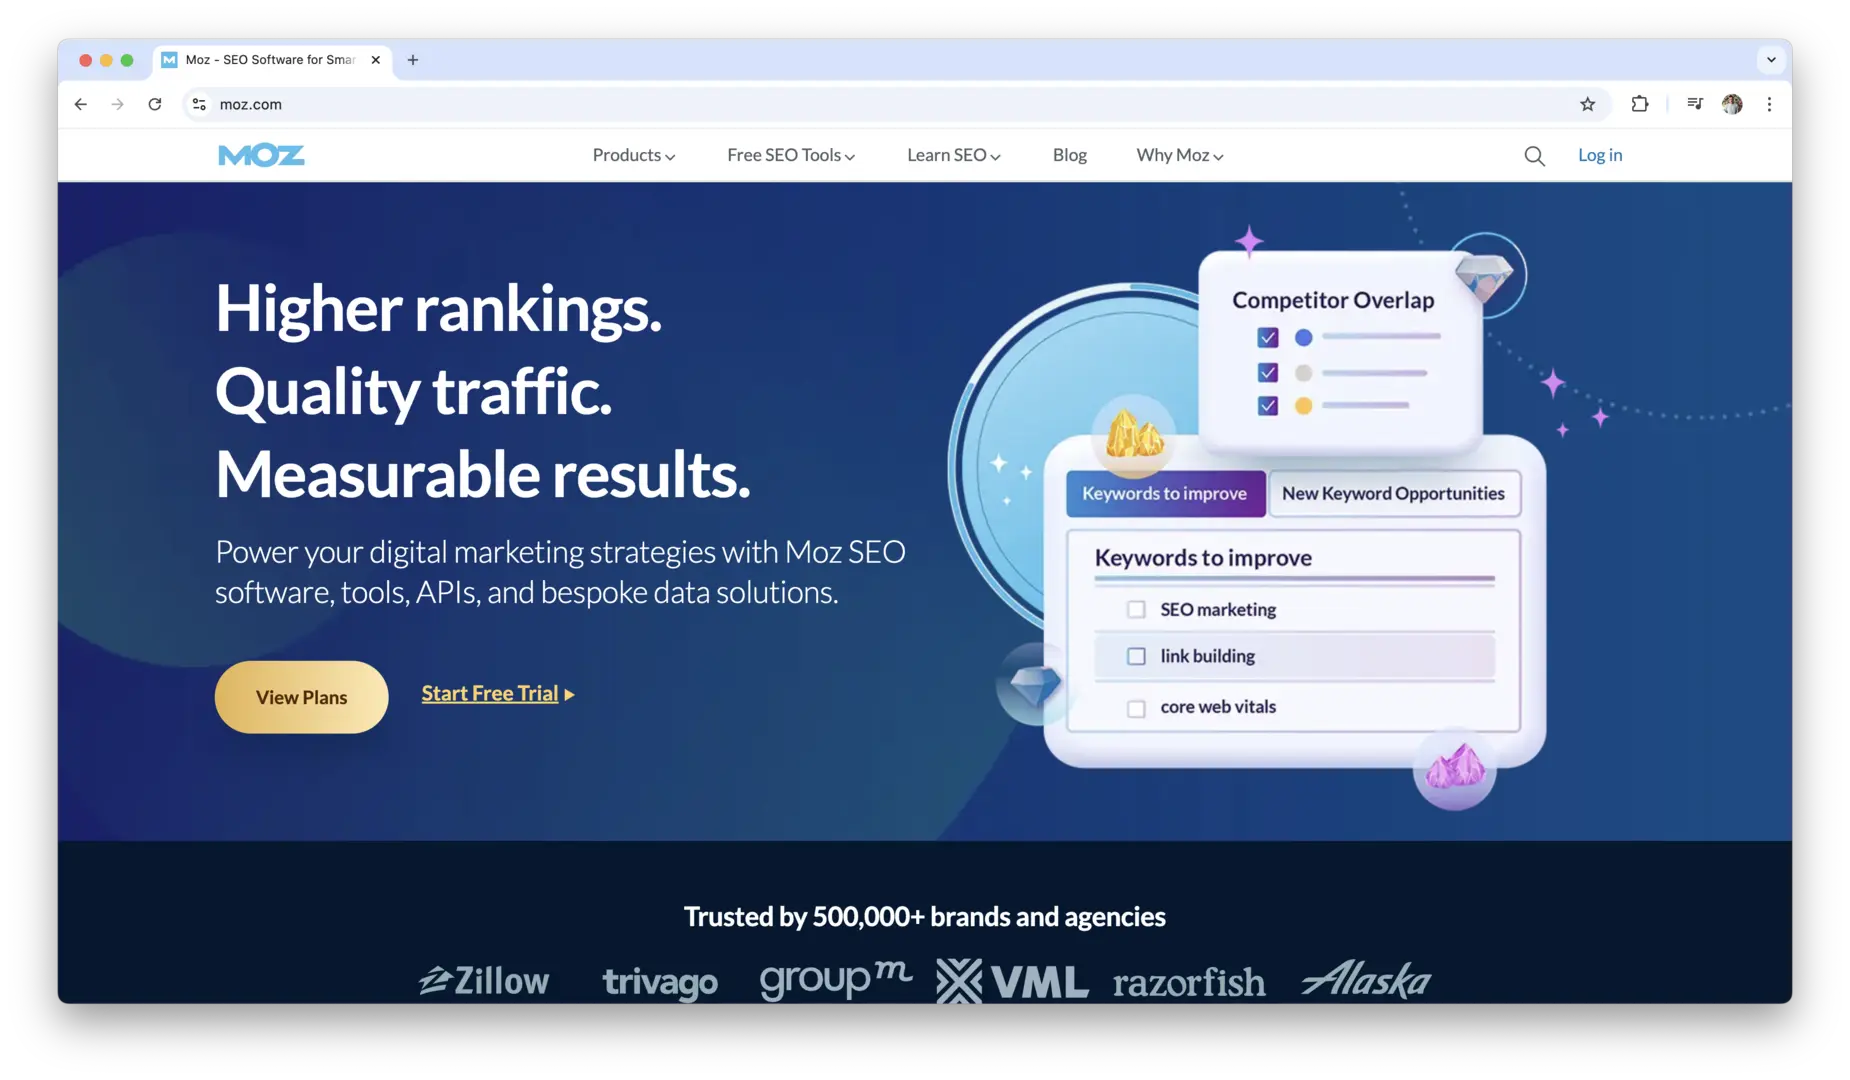The height and width of the screenshot is (1080, 1850).
Task: Click the blue dot in Competitor Overlap
Action: [x=1303, y=338]
